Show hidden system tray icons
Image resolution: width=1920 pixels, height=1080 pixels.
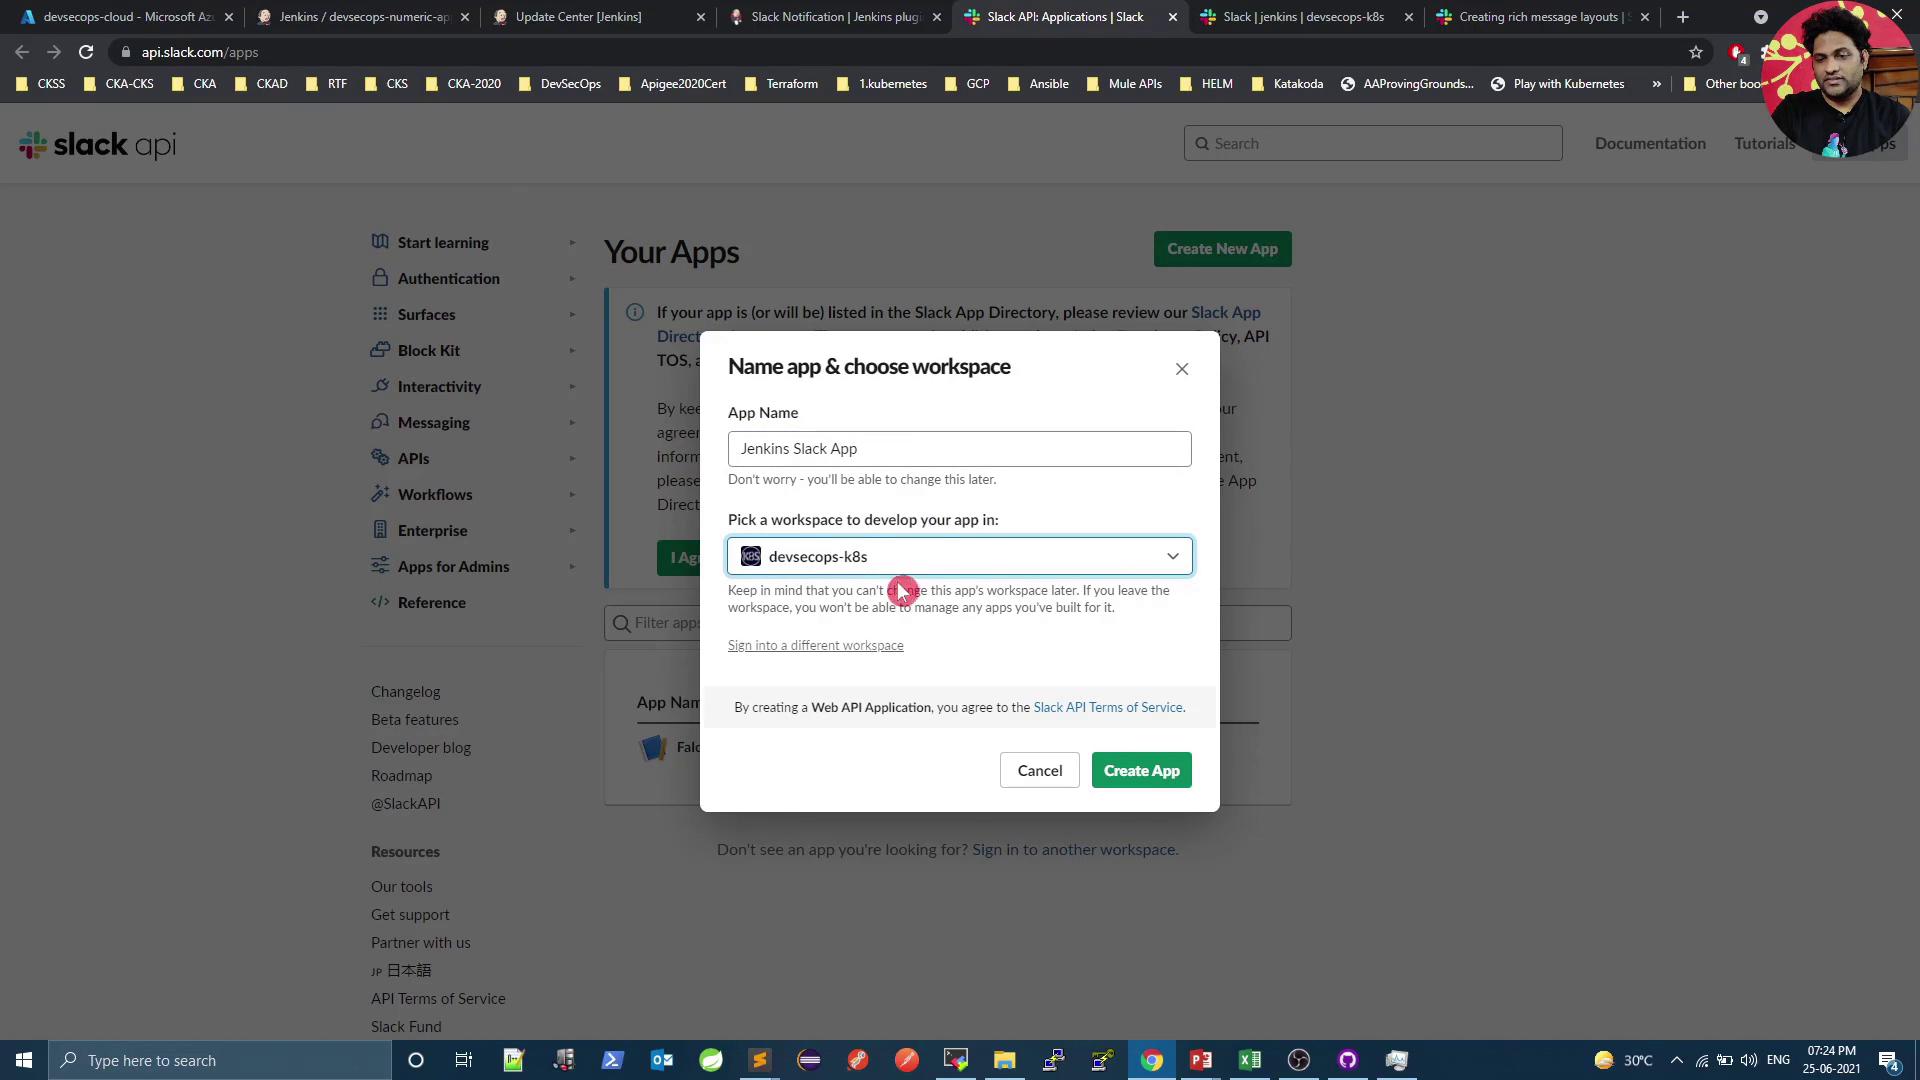(1677, 1061)
